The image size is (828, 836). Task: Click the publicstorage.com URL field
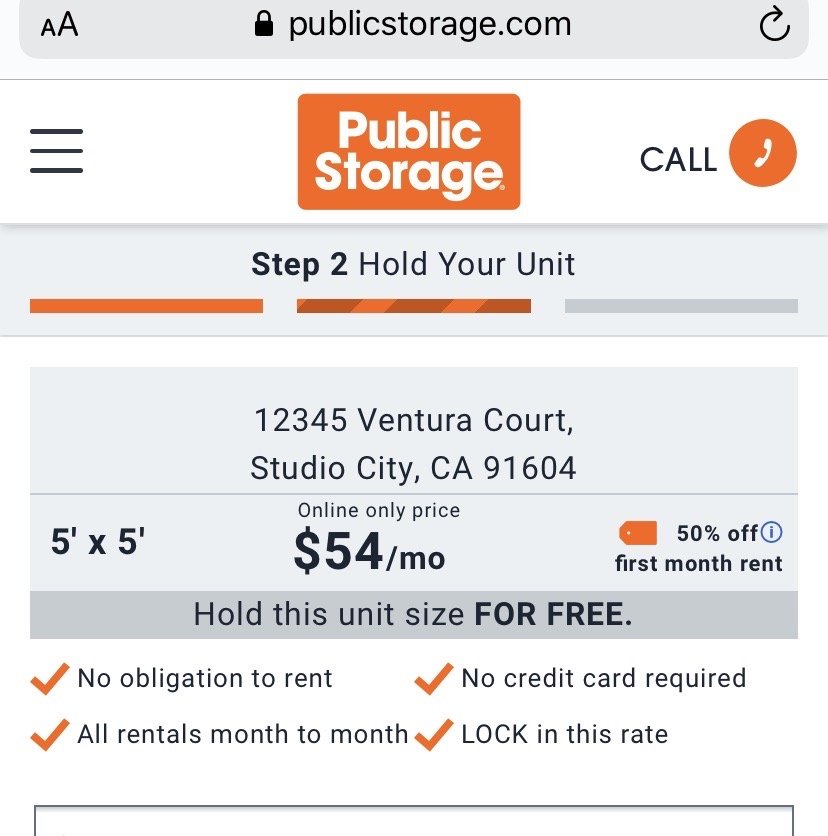coord(430,25)
